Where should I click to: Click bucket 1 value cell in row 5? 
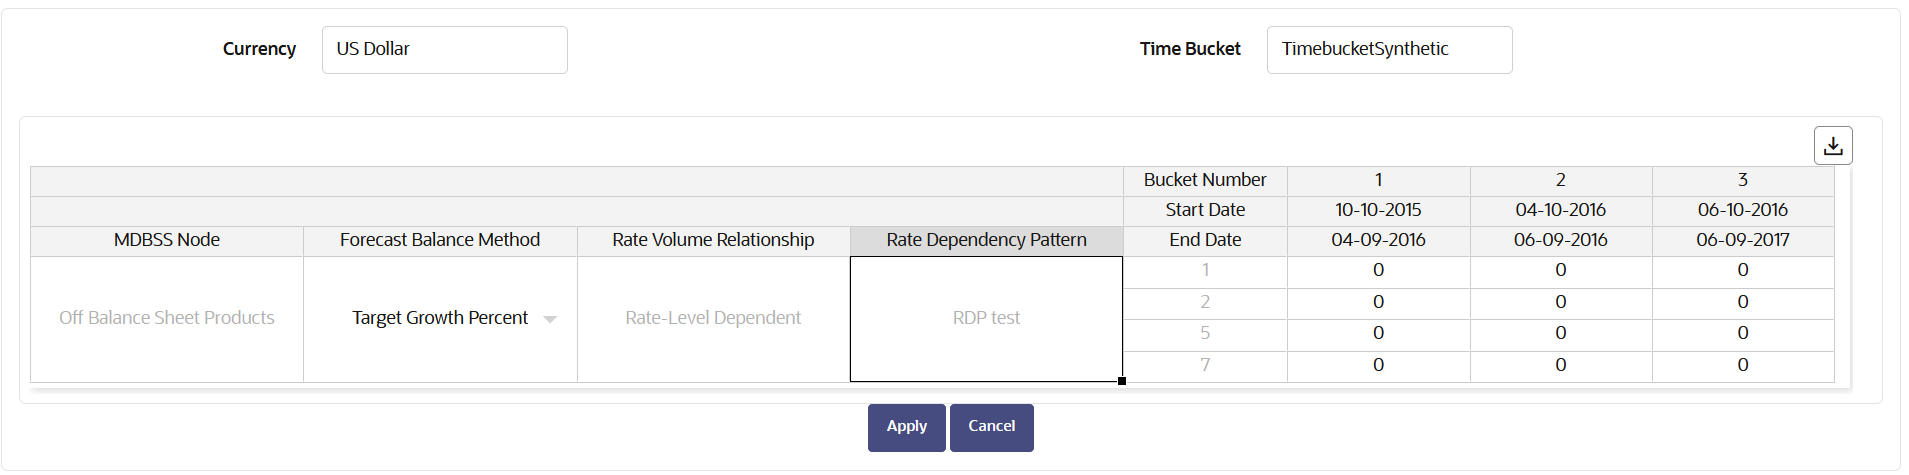coord(1378,334)
